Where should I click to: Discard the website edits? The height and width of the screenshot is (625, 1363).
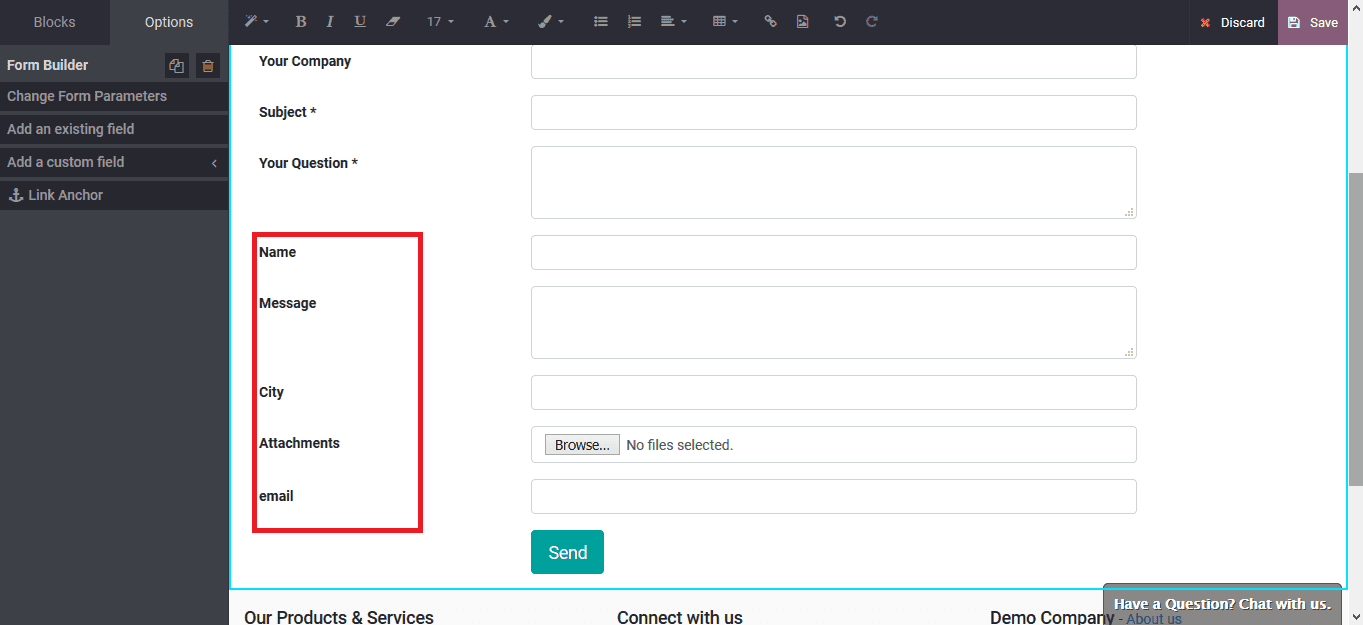click(1233, 22)
